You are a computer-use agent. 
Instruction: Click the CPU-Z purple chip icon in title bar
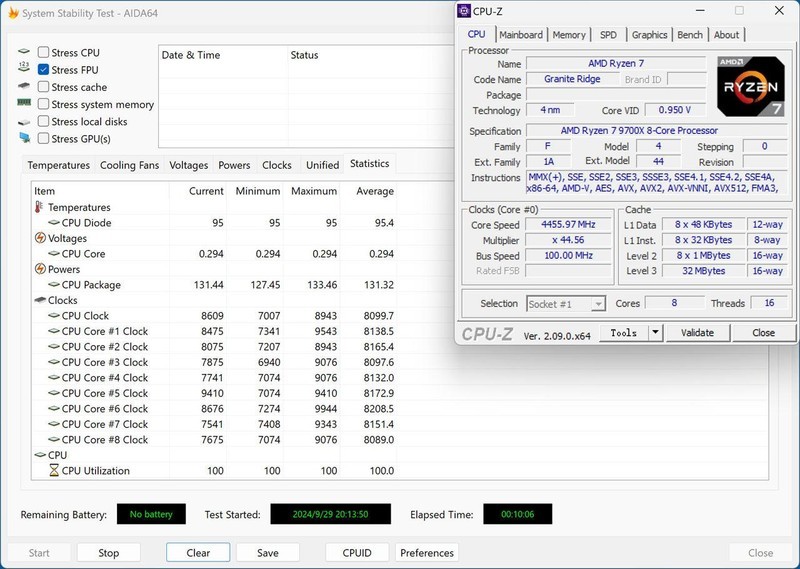[x=464, y=10]
